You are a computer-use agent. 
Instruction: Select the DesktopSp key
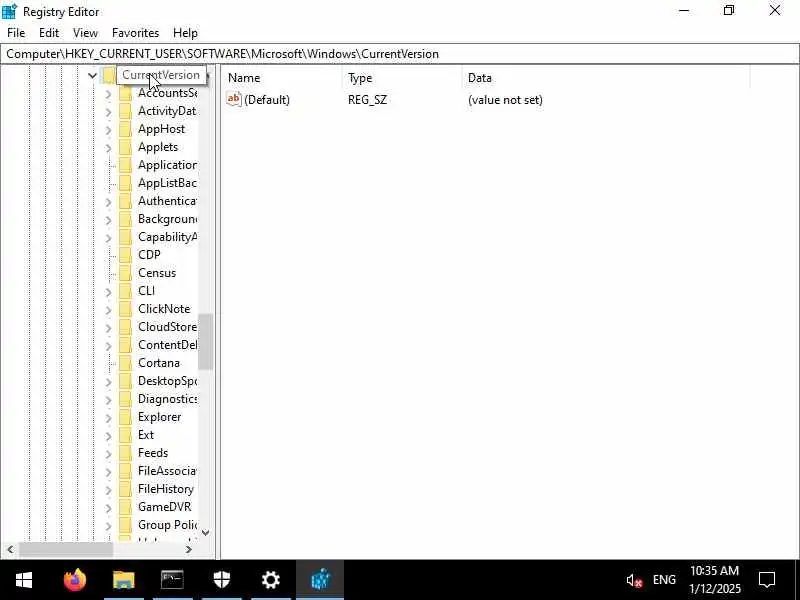click(167, 381)
